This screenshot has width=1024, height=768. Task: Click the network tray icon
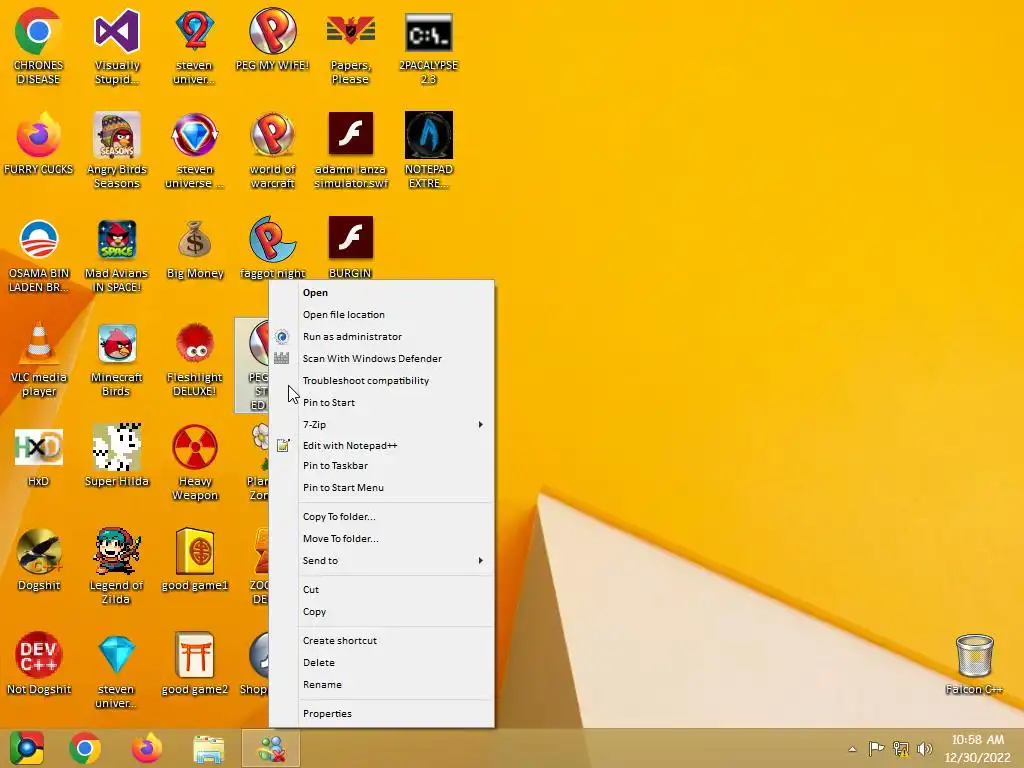pyautogui.click(x=901, y=748)
